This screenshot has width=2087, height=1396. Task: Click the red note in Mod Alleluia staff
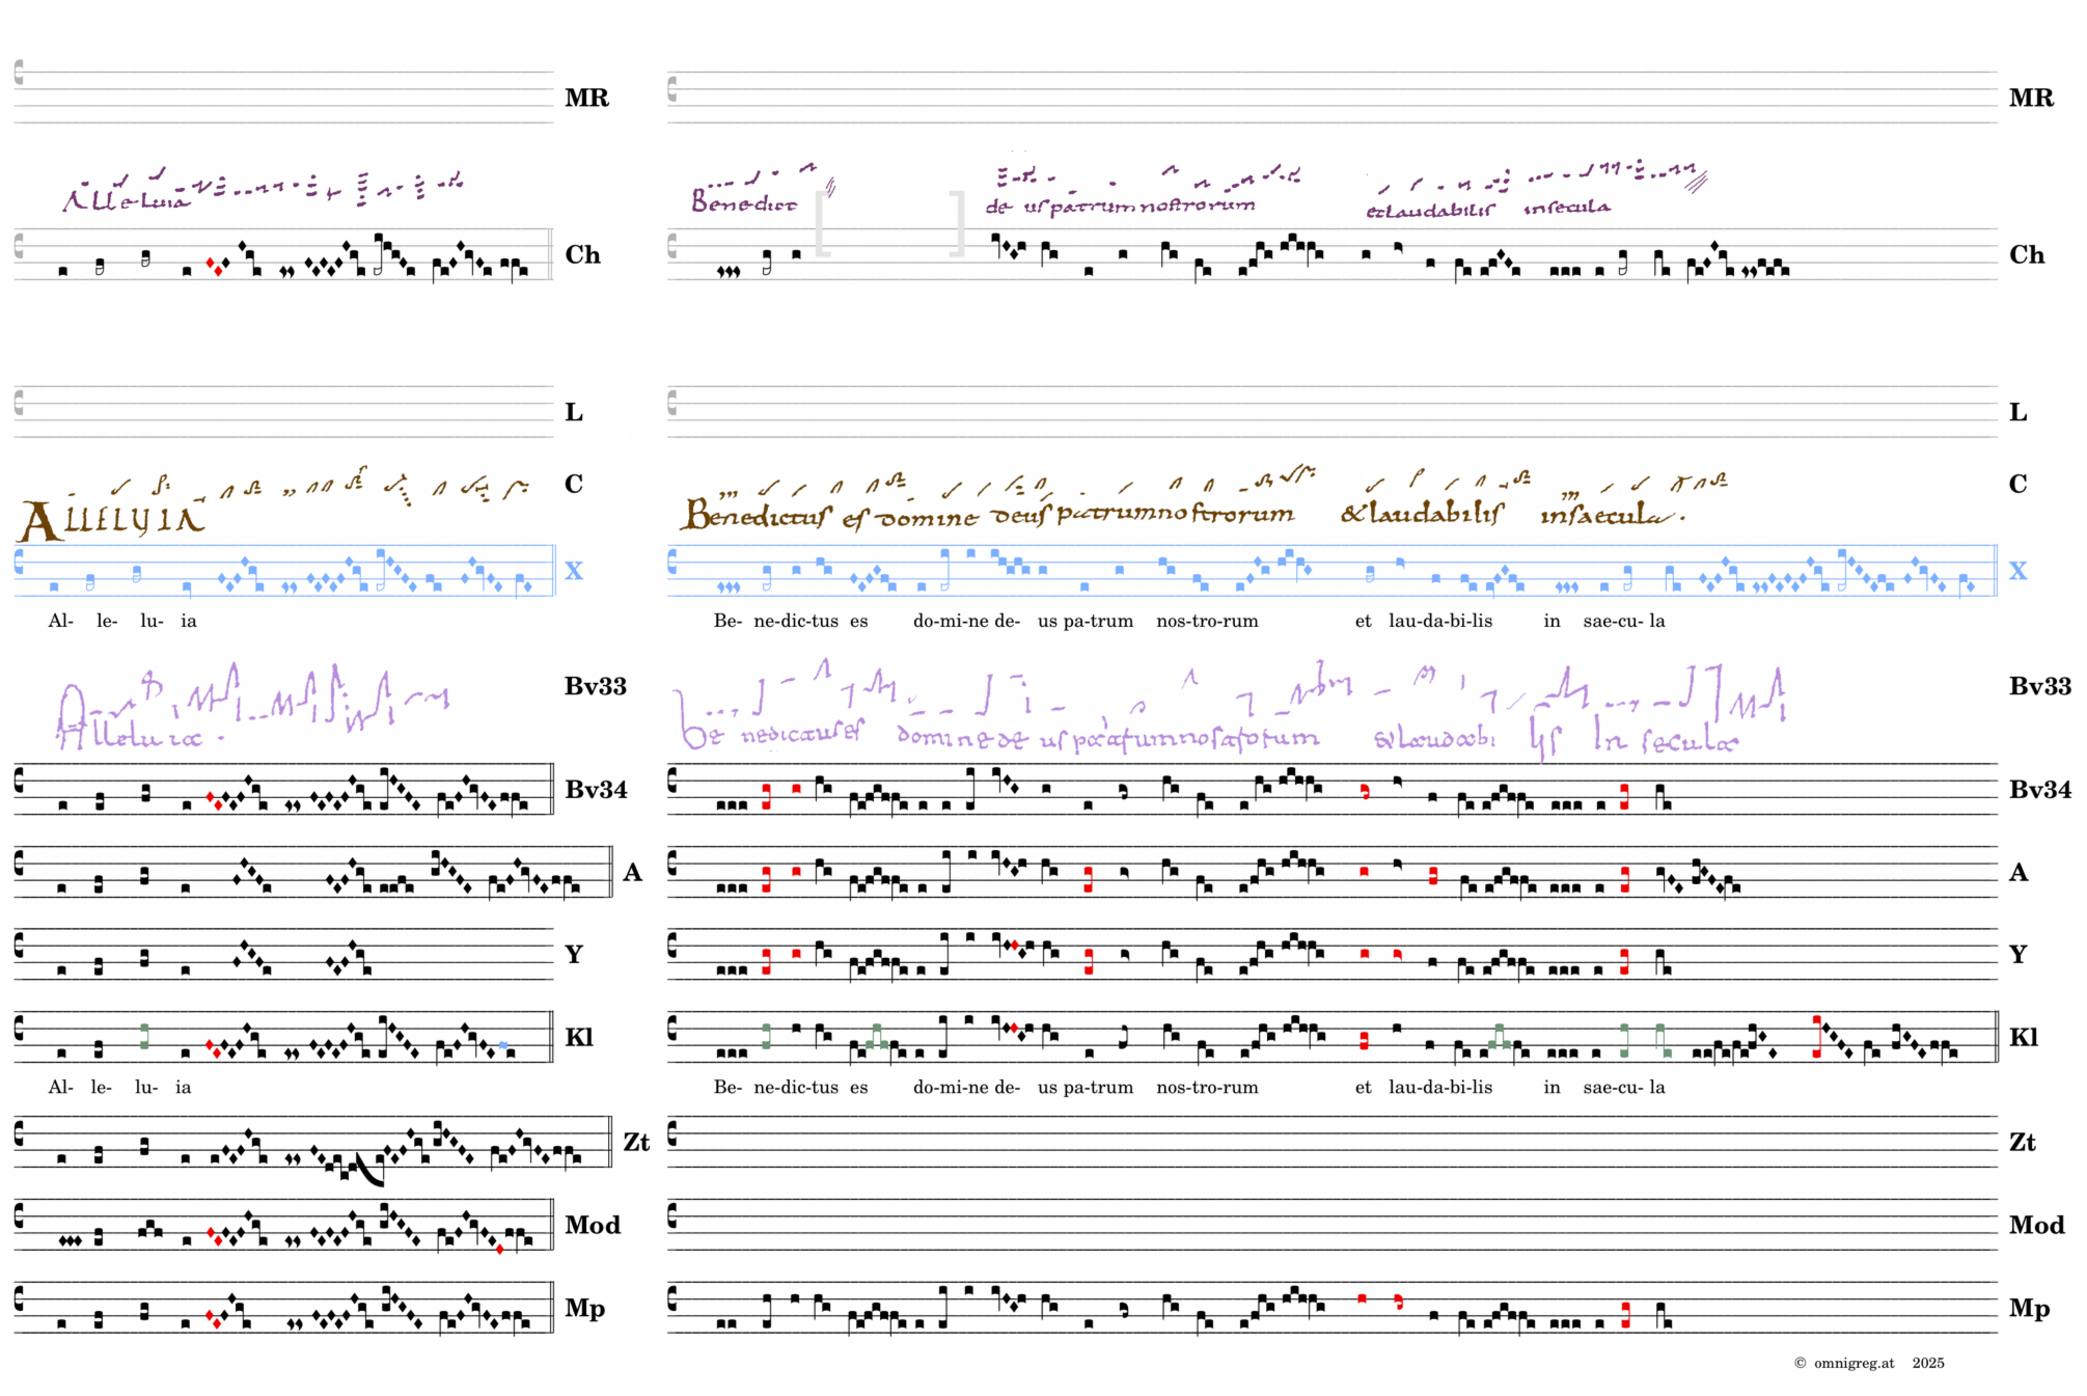point(500,1249)
